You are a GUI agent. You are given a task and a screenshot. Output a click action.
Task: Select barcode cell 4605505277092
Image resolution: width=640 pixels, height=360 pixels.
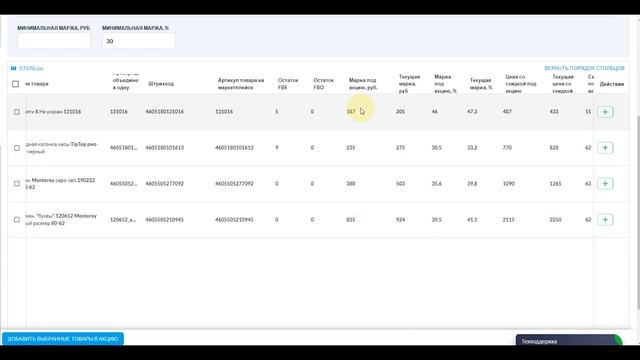coord(164,184)
